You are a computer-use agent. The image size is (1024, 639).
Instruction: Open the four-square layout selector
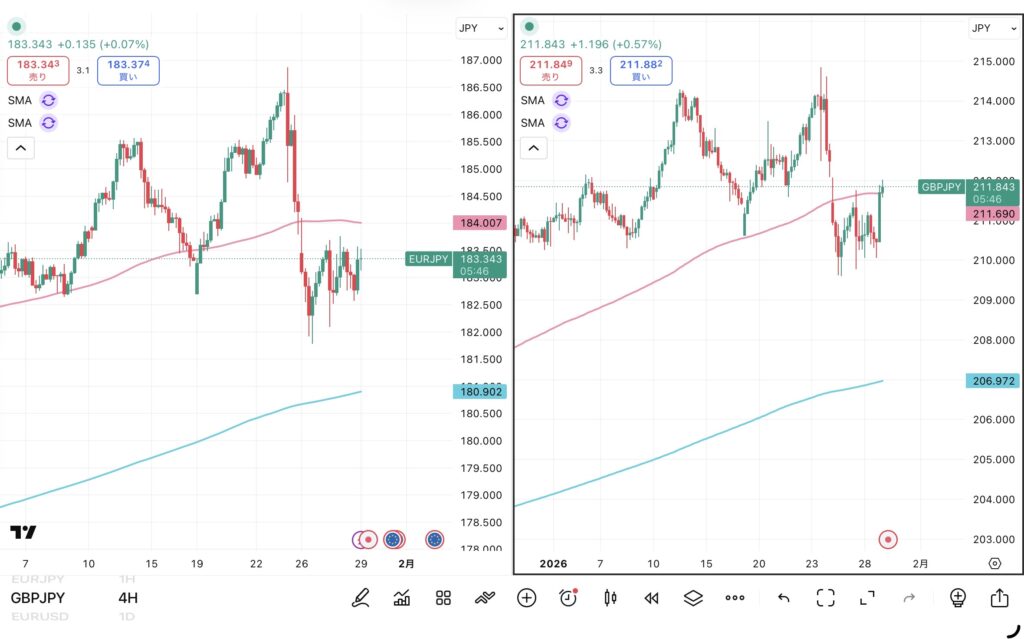[x=444, y=598]
